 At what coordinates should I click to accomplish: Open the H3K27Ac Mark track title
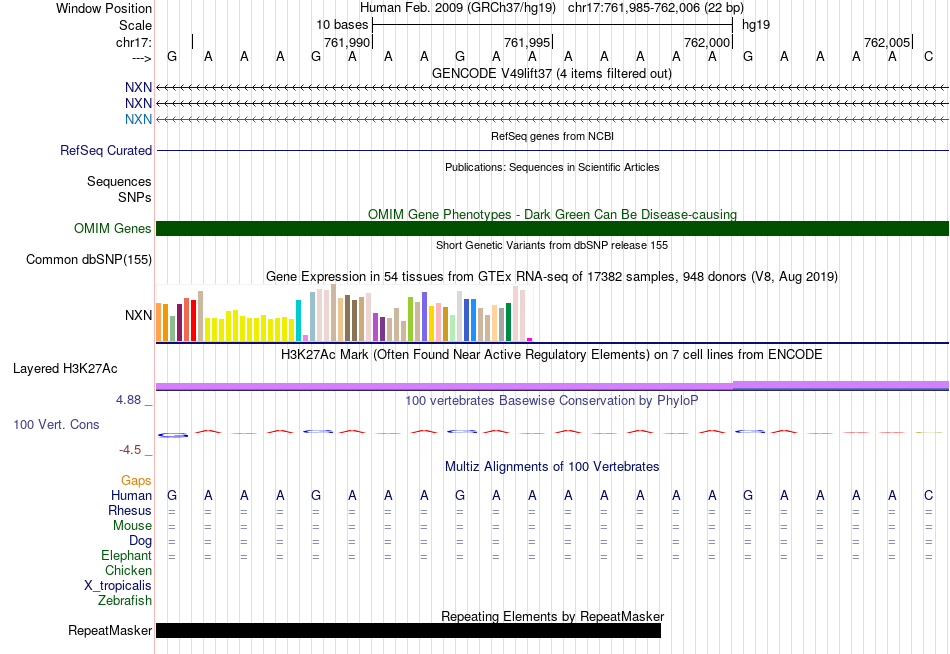tap(551, 355)
